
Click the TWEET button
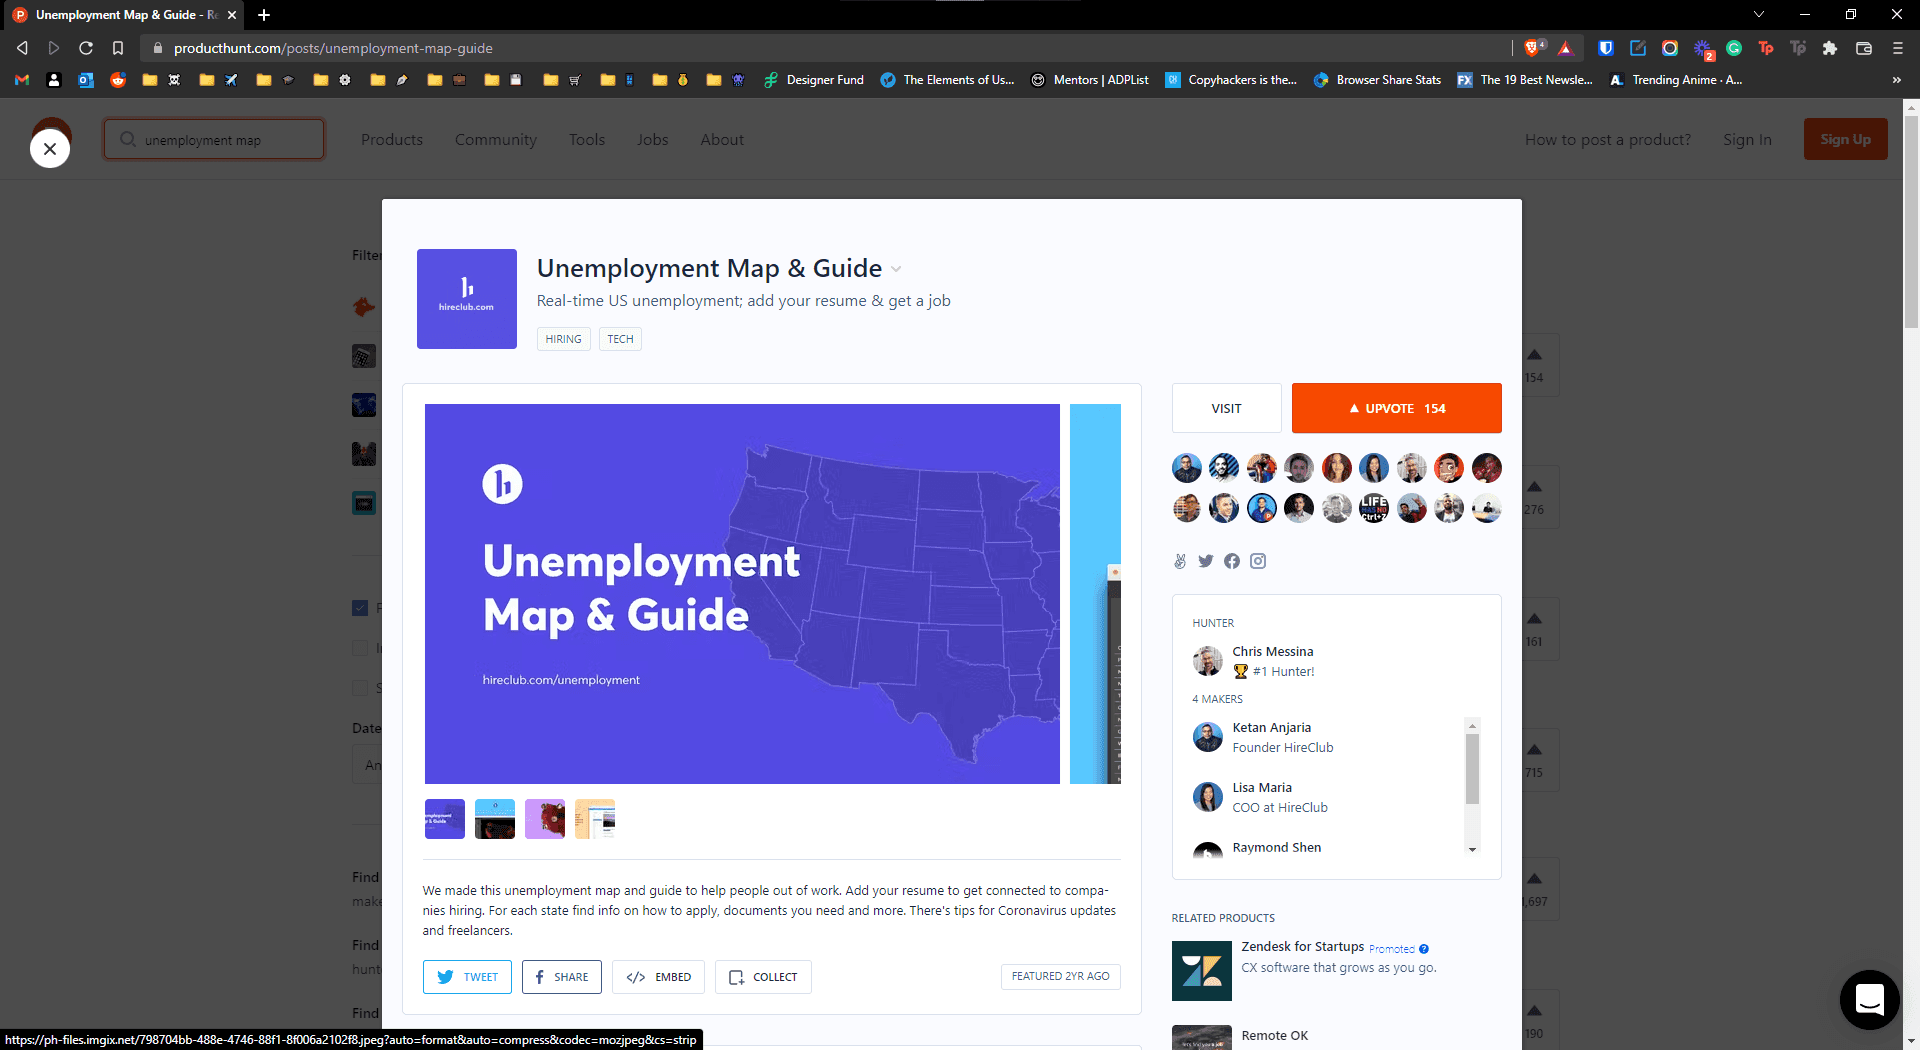467,977
